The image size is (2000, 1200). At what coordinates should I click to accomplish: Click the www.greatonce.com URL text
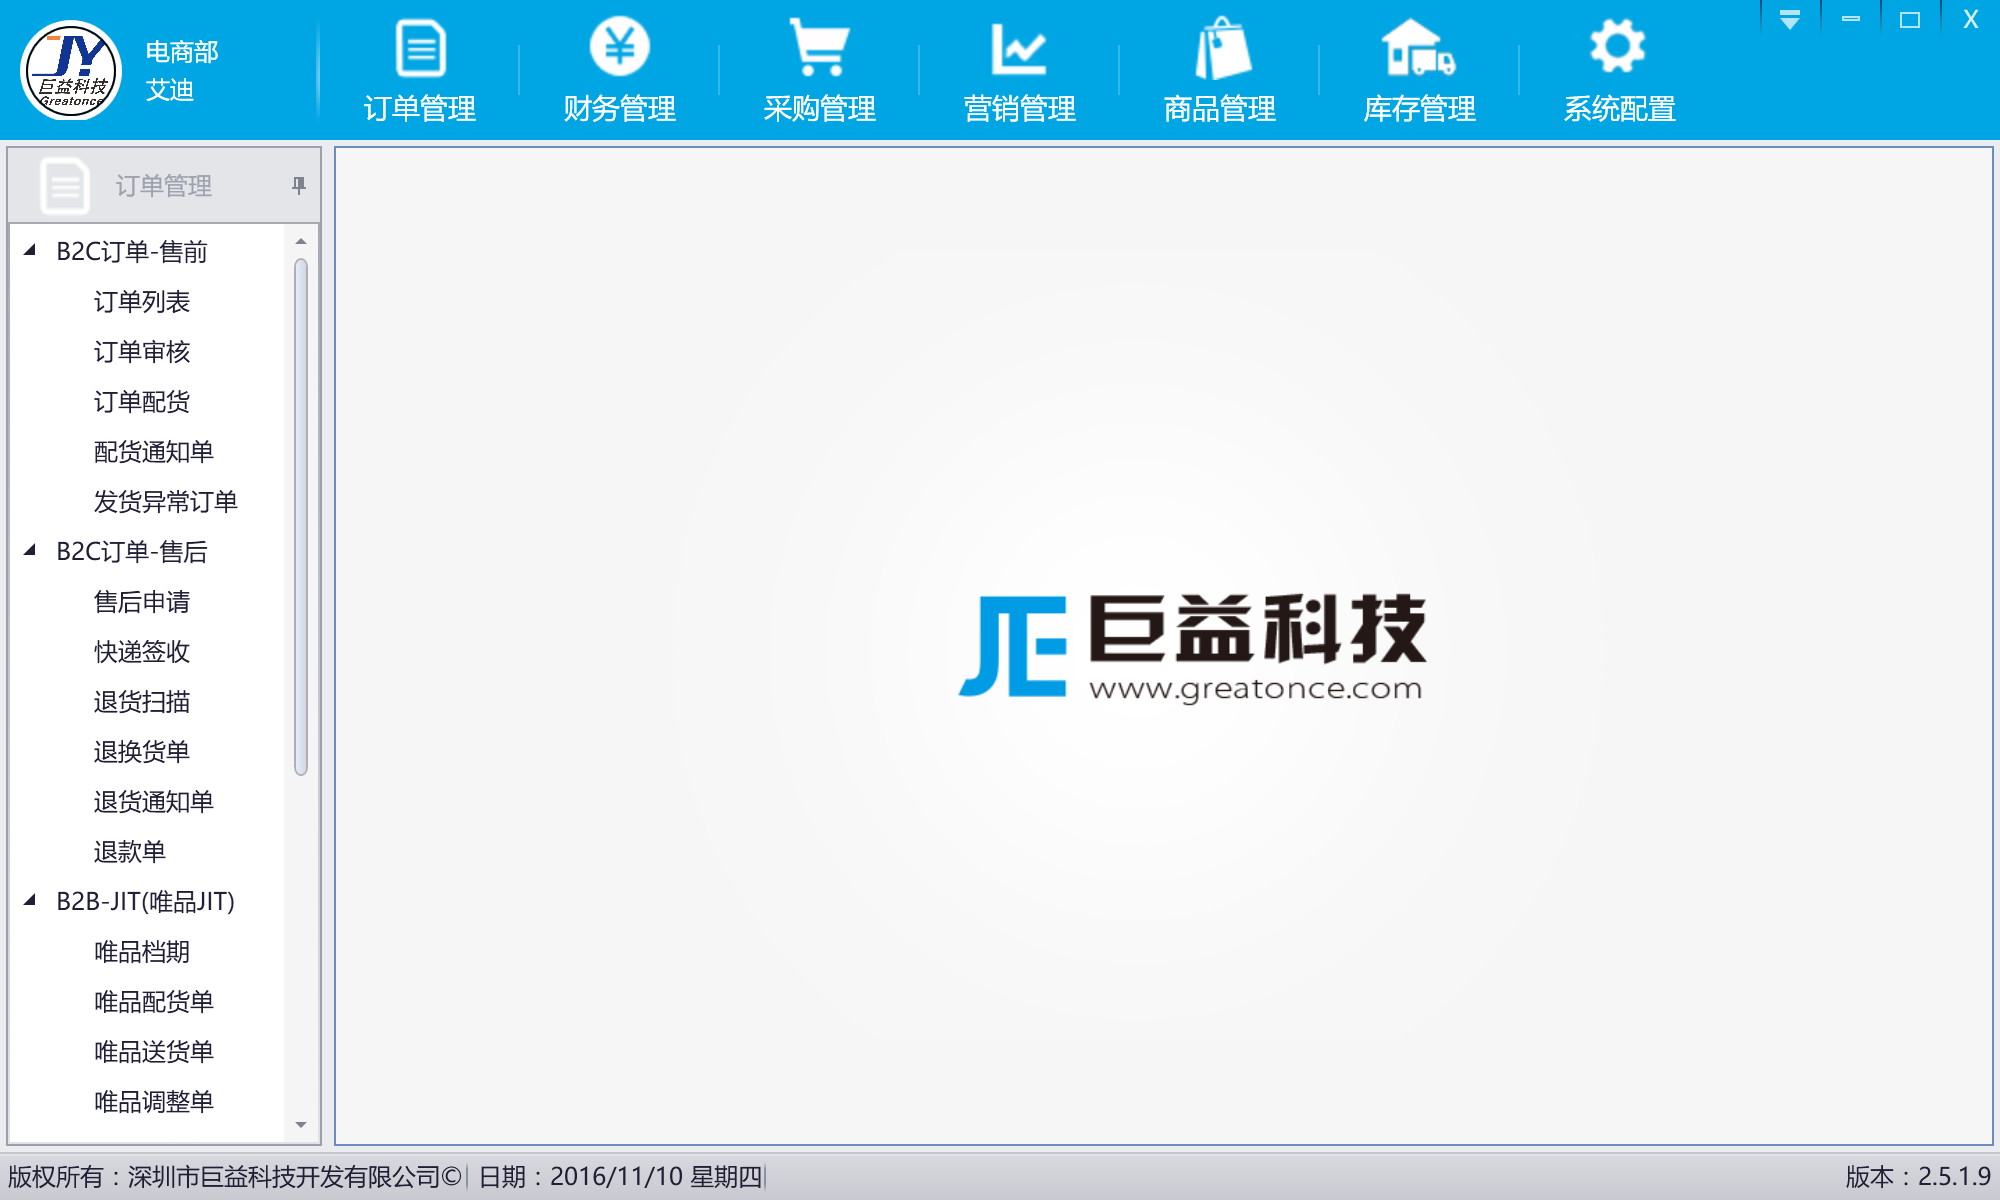pos(1255,689)
